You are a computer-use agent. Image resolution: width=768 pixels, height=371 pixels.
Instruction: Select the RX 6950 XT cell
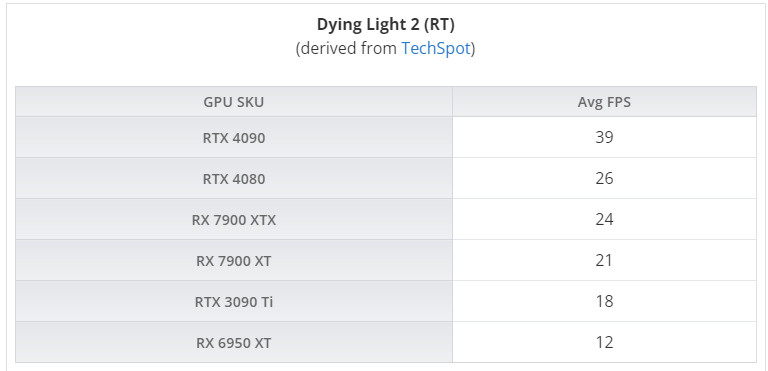point(234,343)
